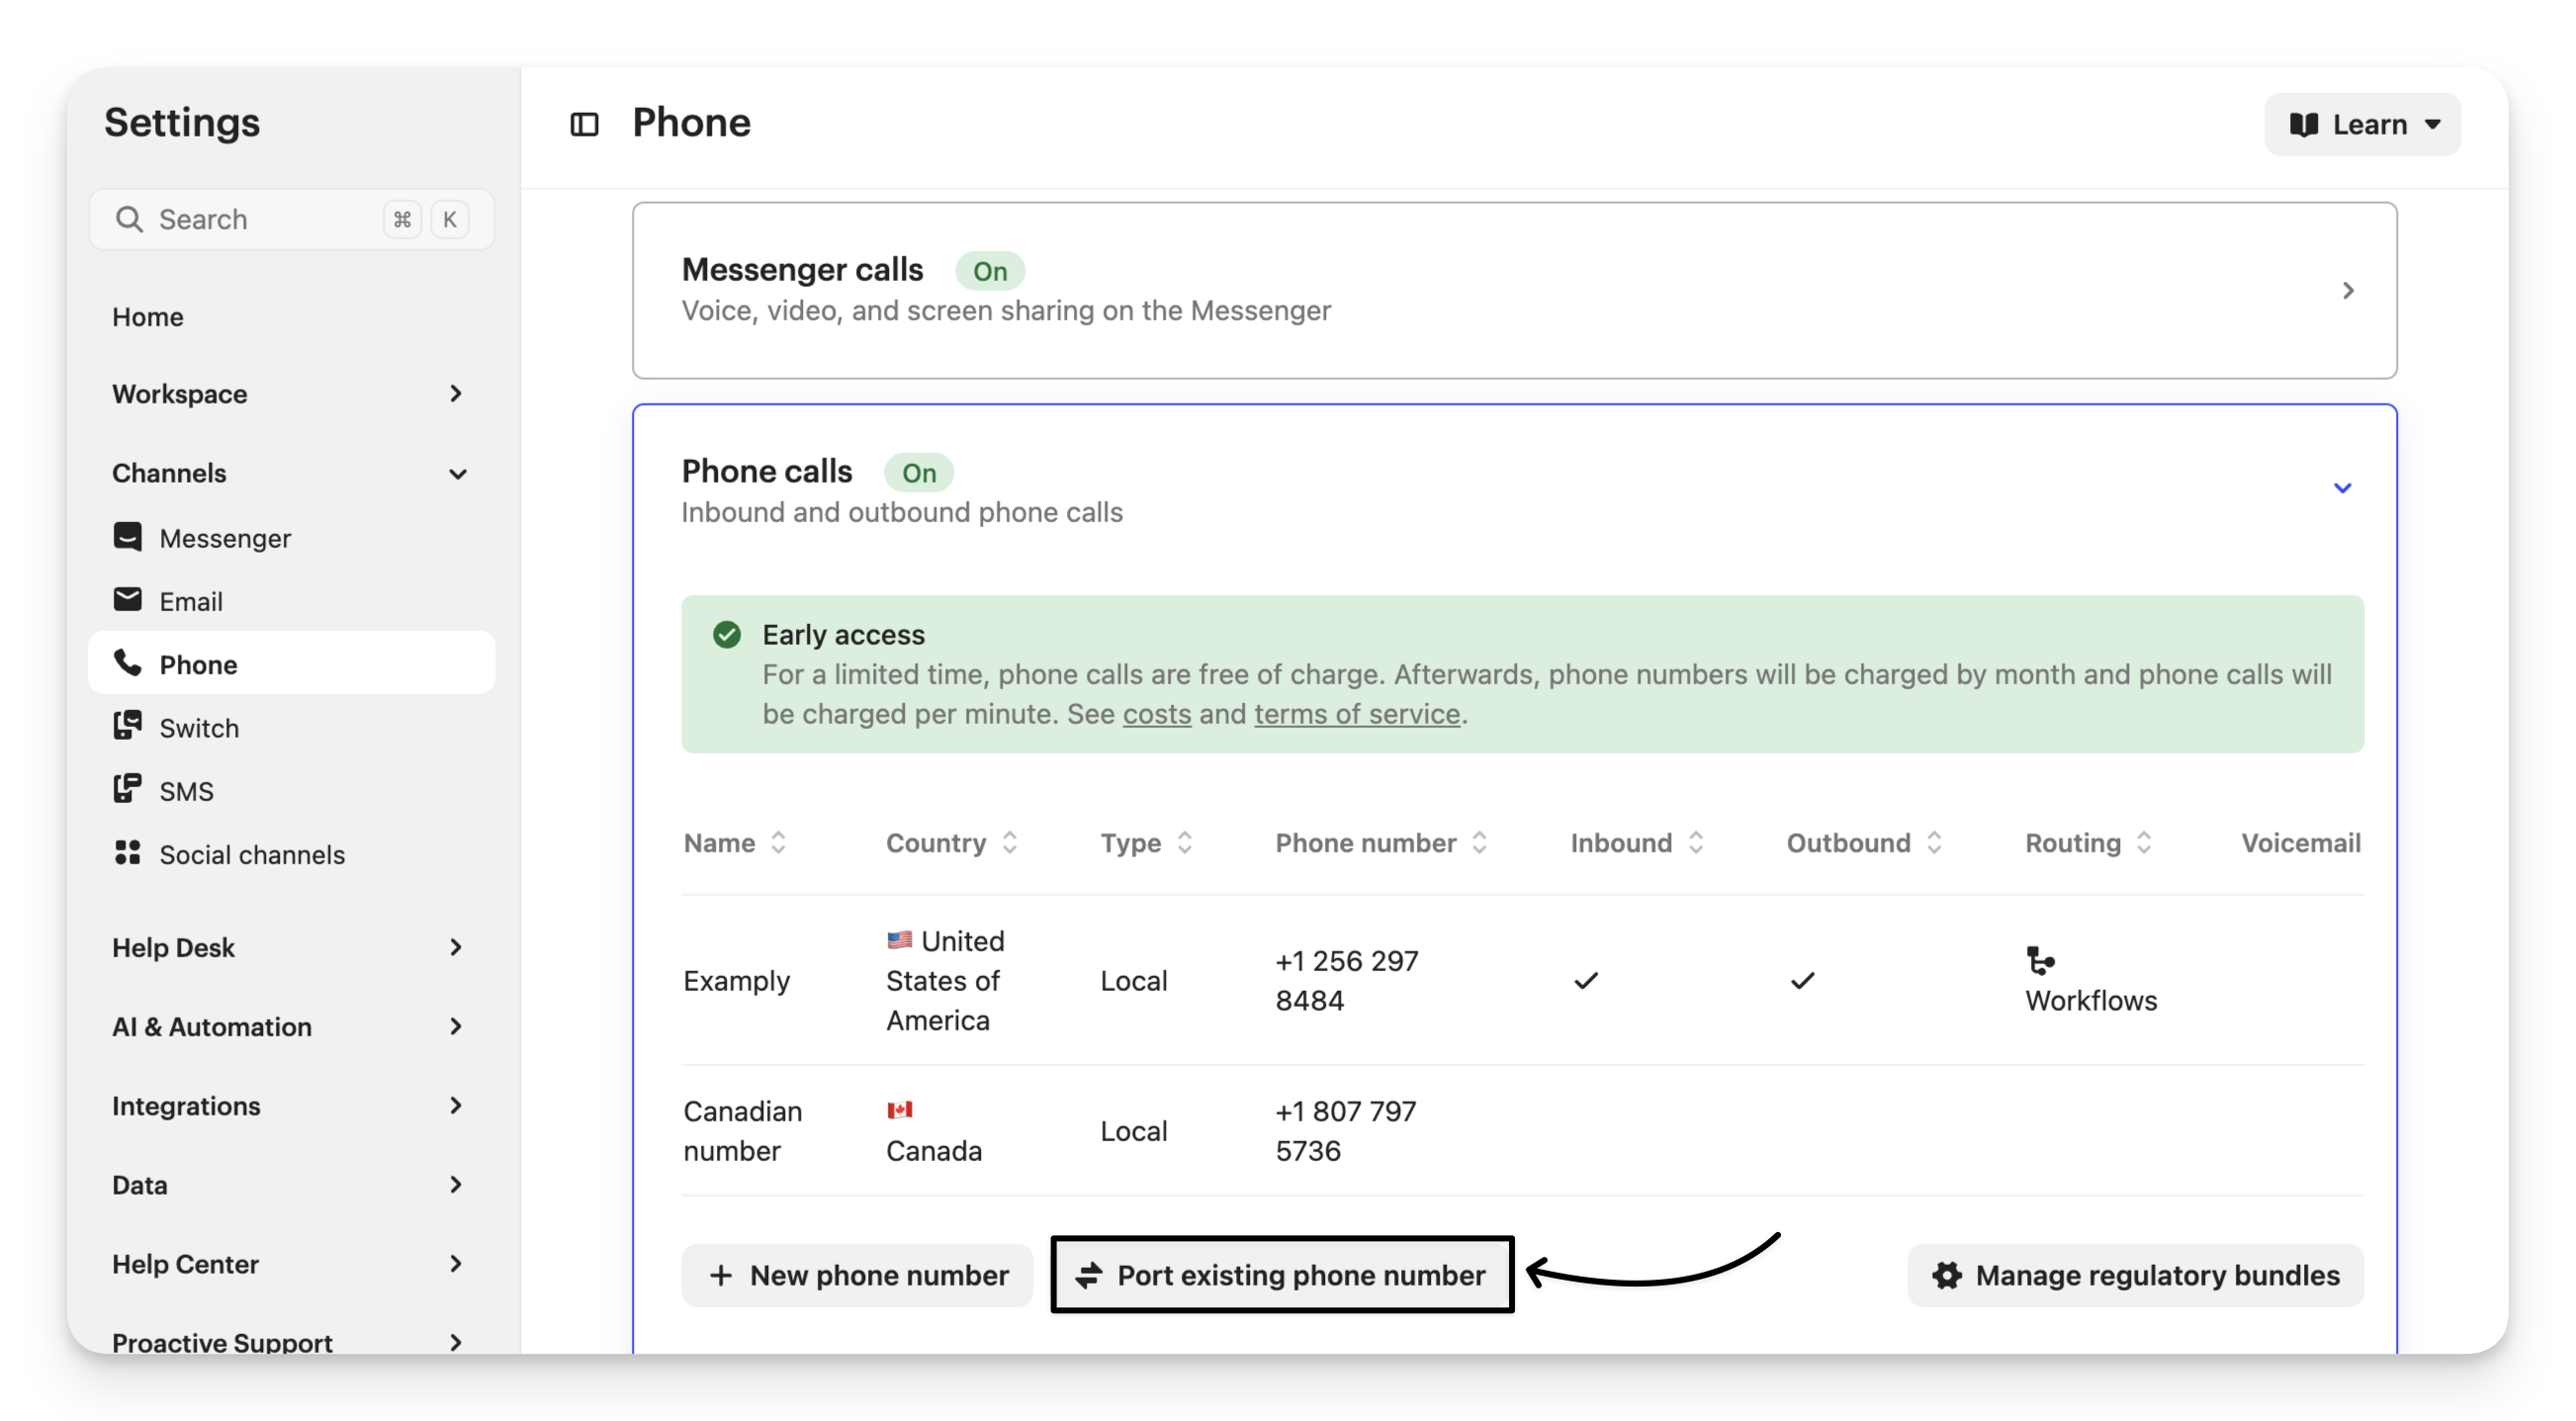Click the Voicemail column header

coord(2300,843)
